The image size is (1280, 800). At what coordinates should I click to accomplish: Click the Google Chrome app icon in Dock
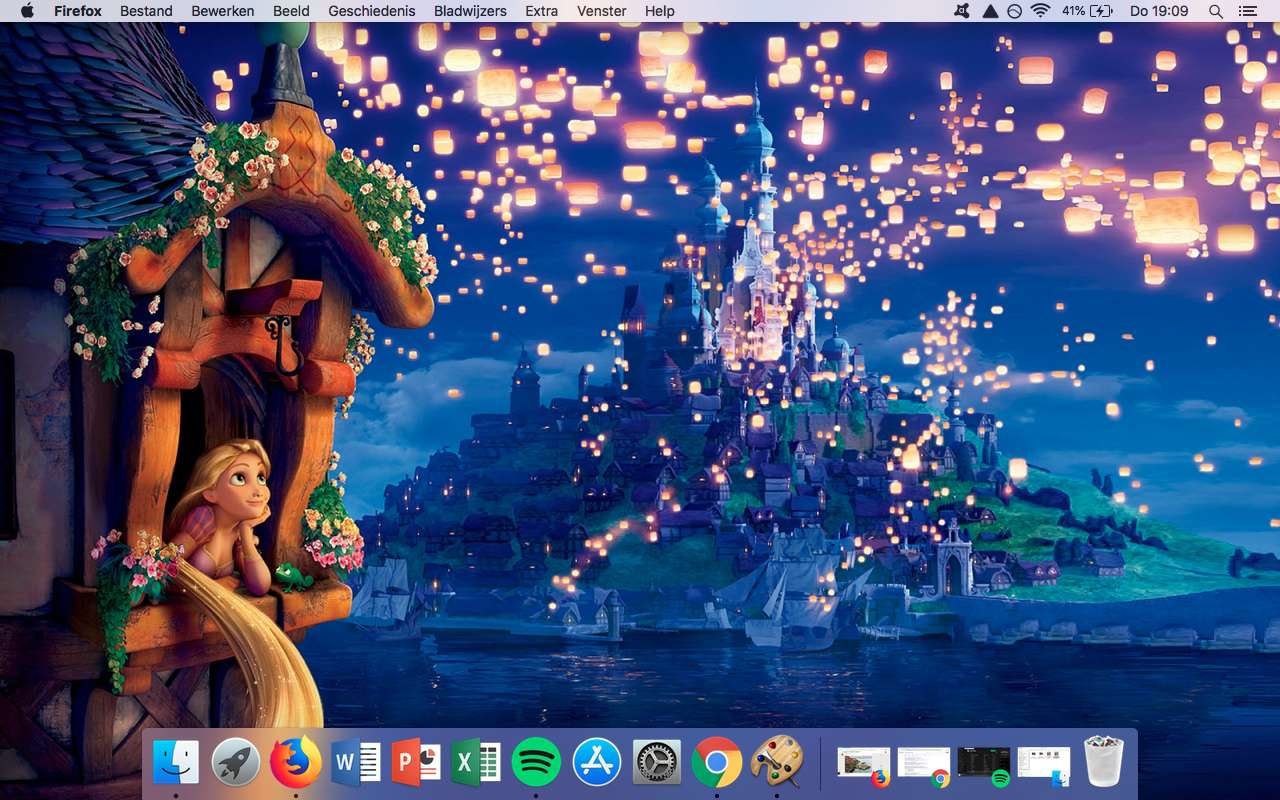[x=717, y=763]
